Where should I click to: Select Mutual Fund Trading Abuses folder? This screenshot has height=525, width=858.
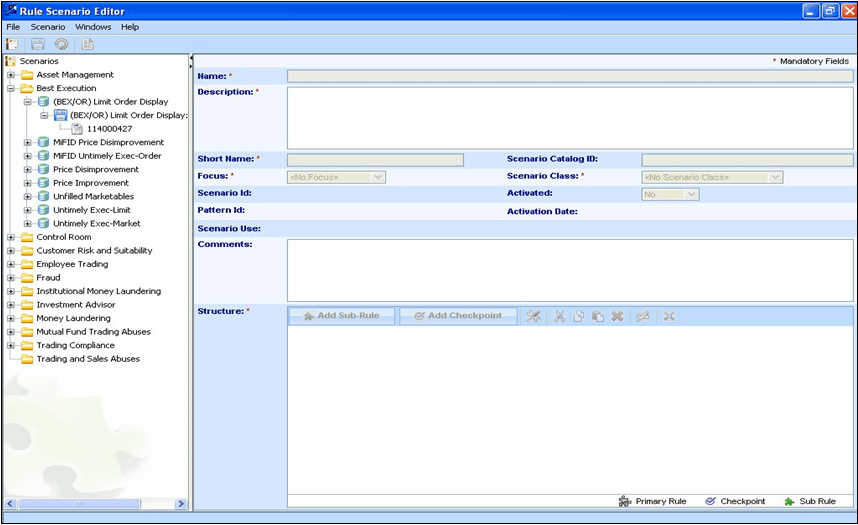93,332
